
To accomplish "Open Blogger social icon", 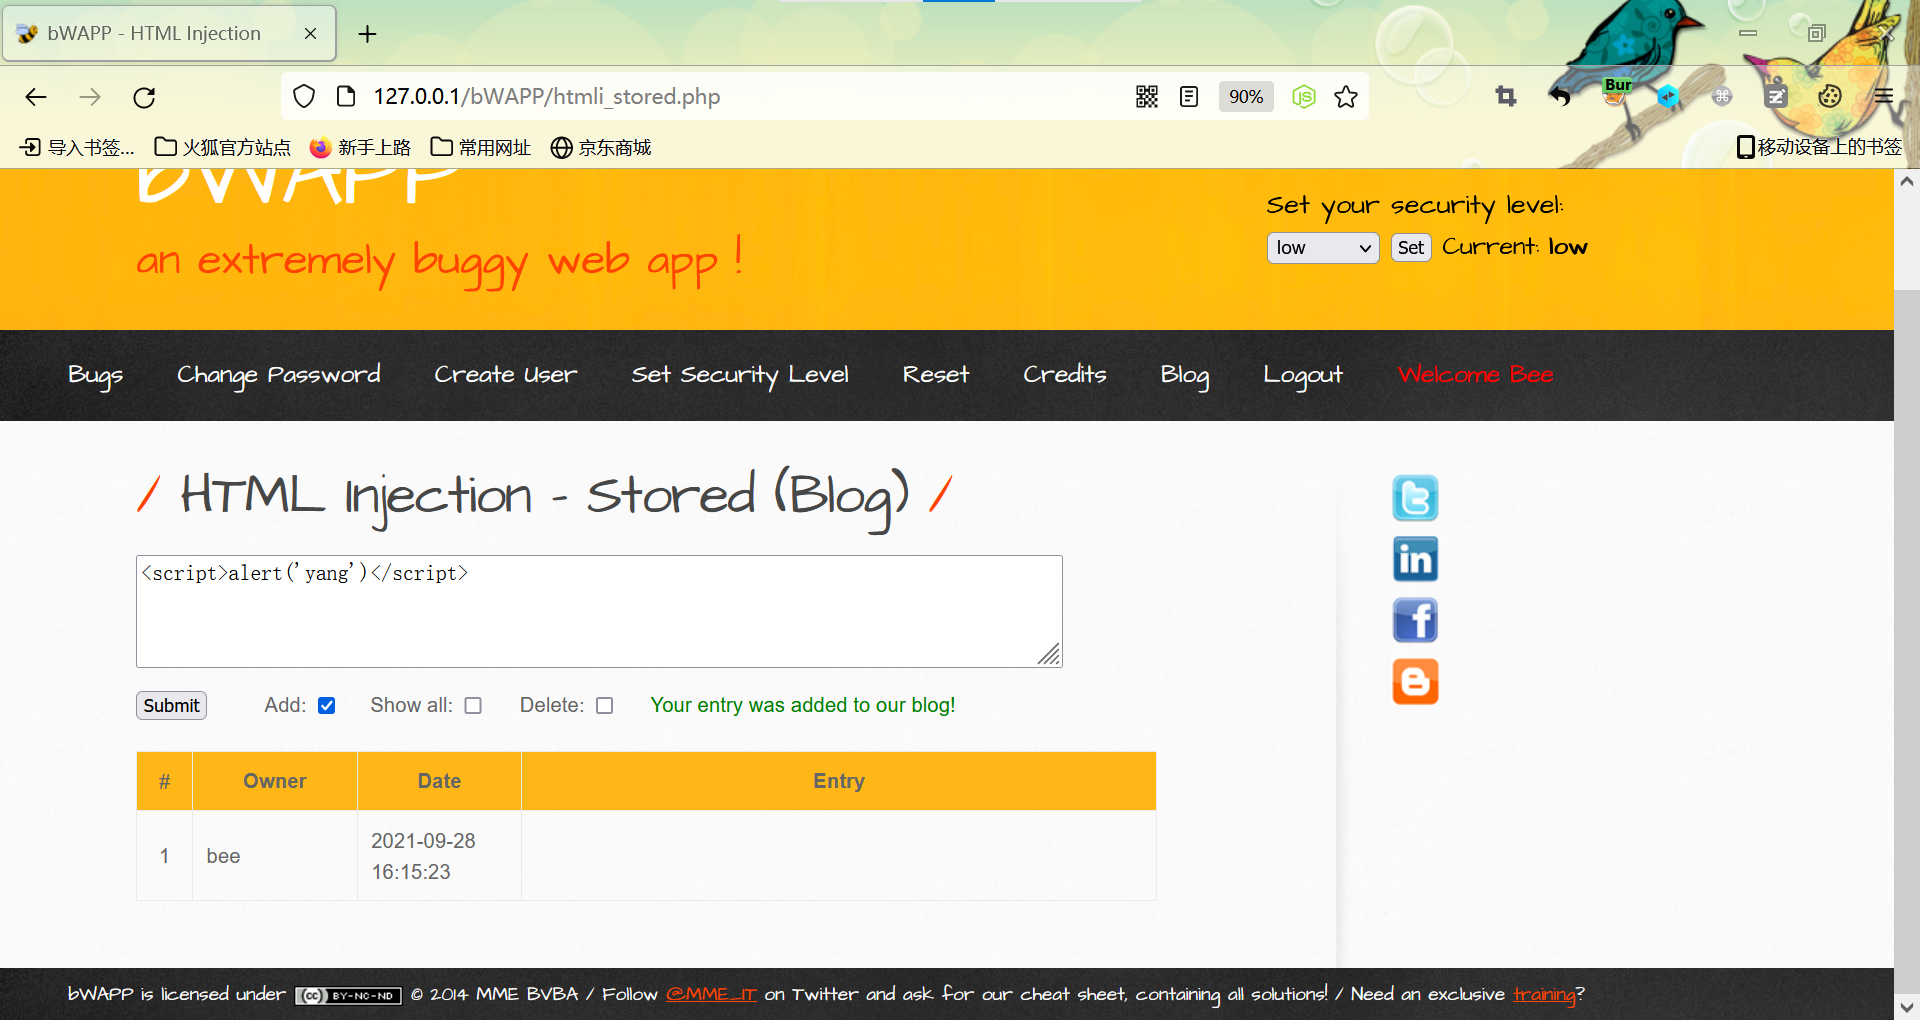I will click(1415, 681).
